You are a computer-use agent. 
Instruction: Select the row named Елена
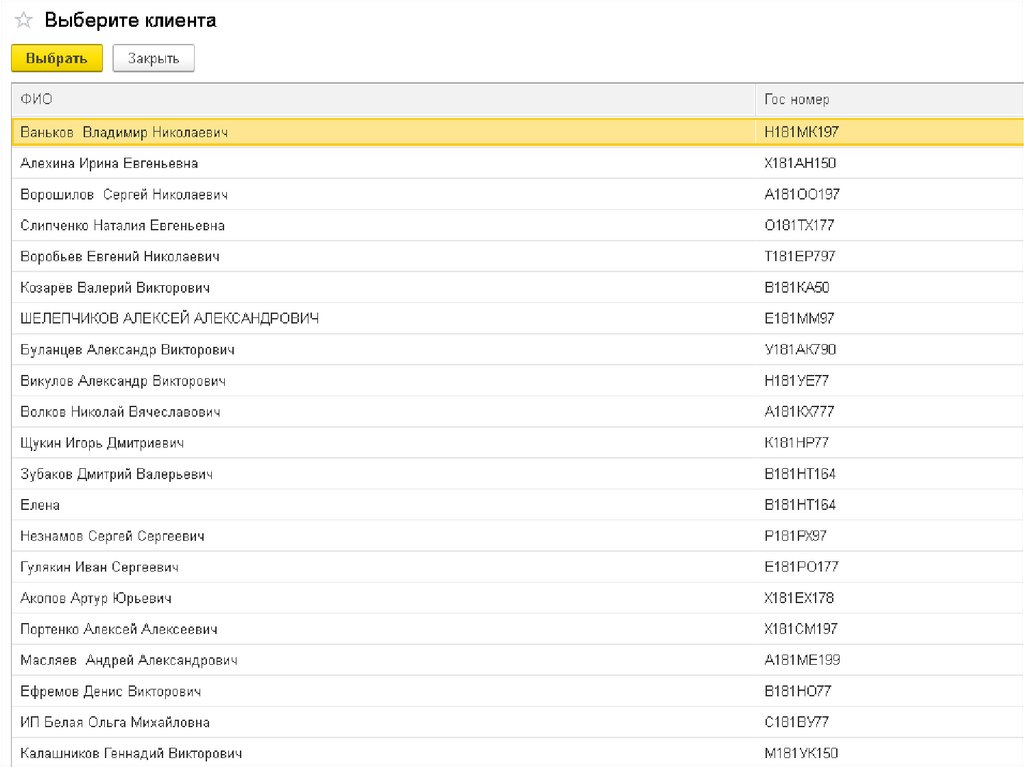point(40,505)
